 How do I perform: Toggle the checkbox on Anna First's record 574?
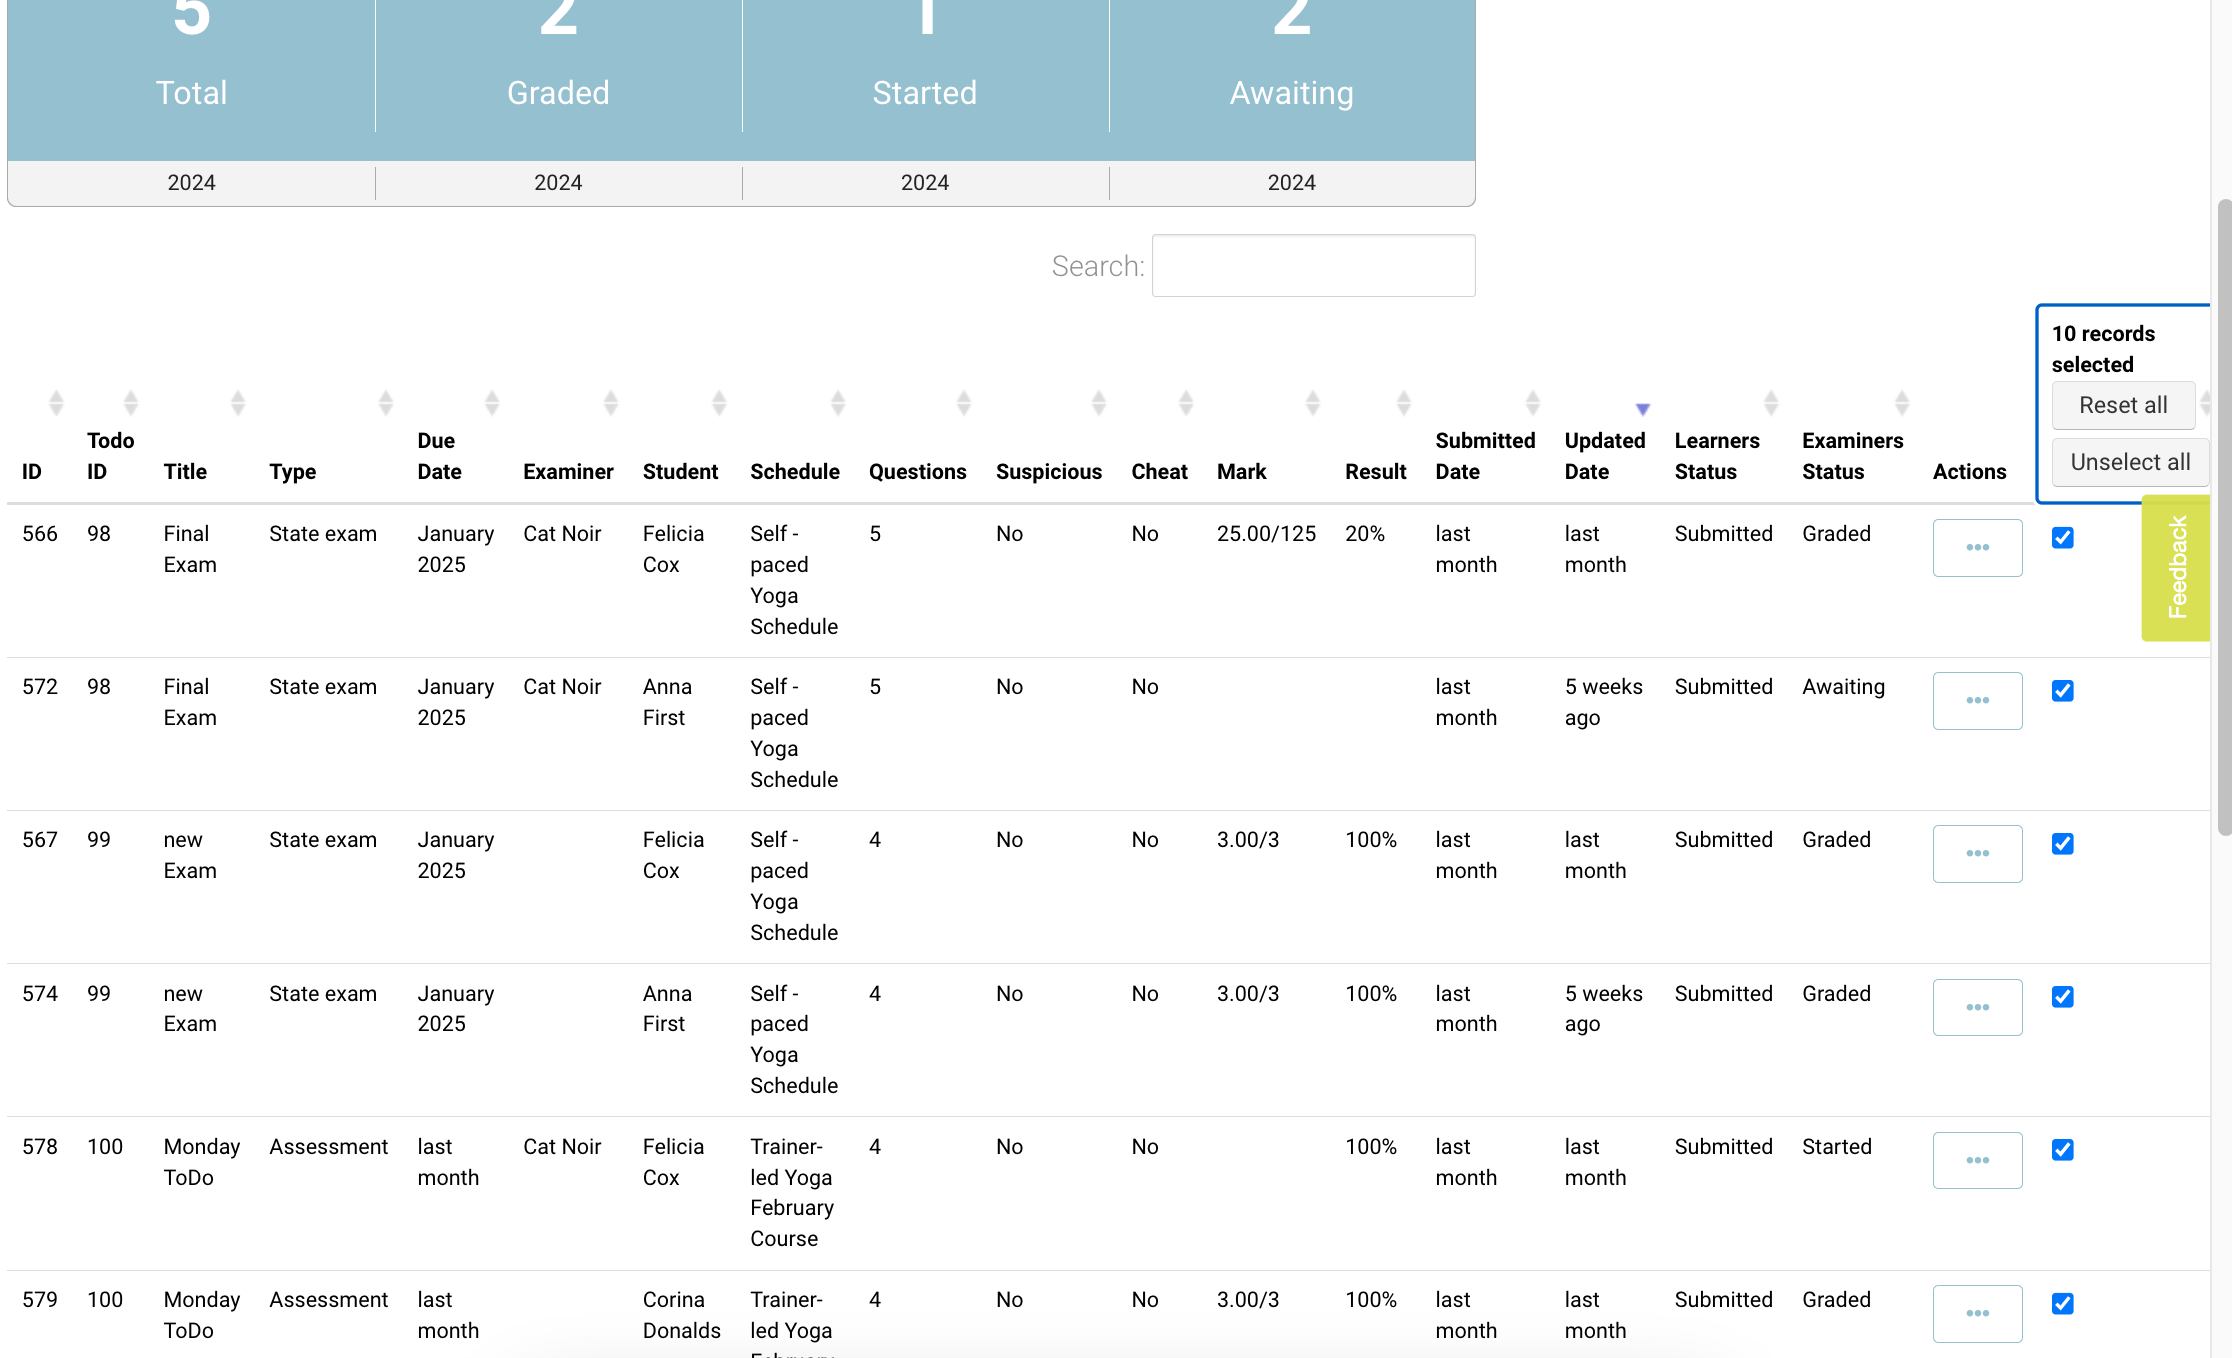[2062, 997]
